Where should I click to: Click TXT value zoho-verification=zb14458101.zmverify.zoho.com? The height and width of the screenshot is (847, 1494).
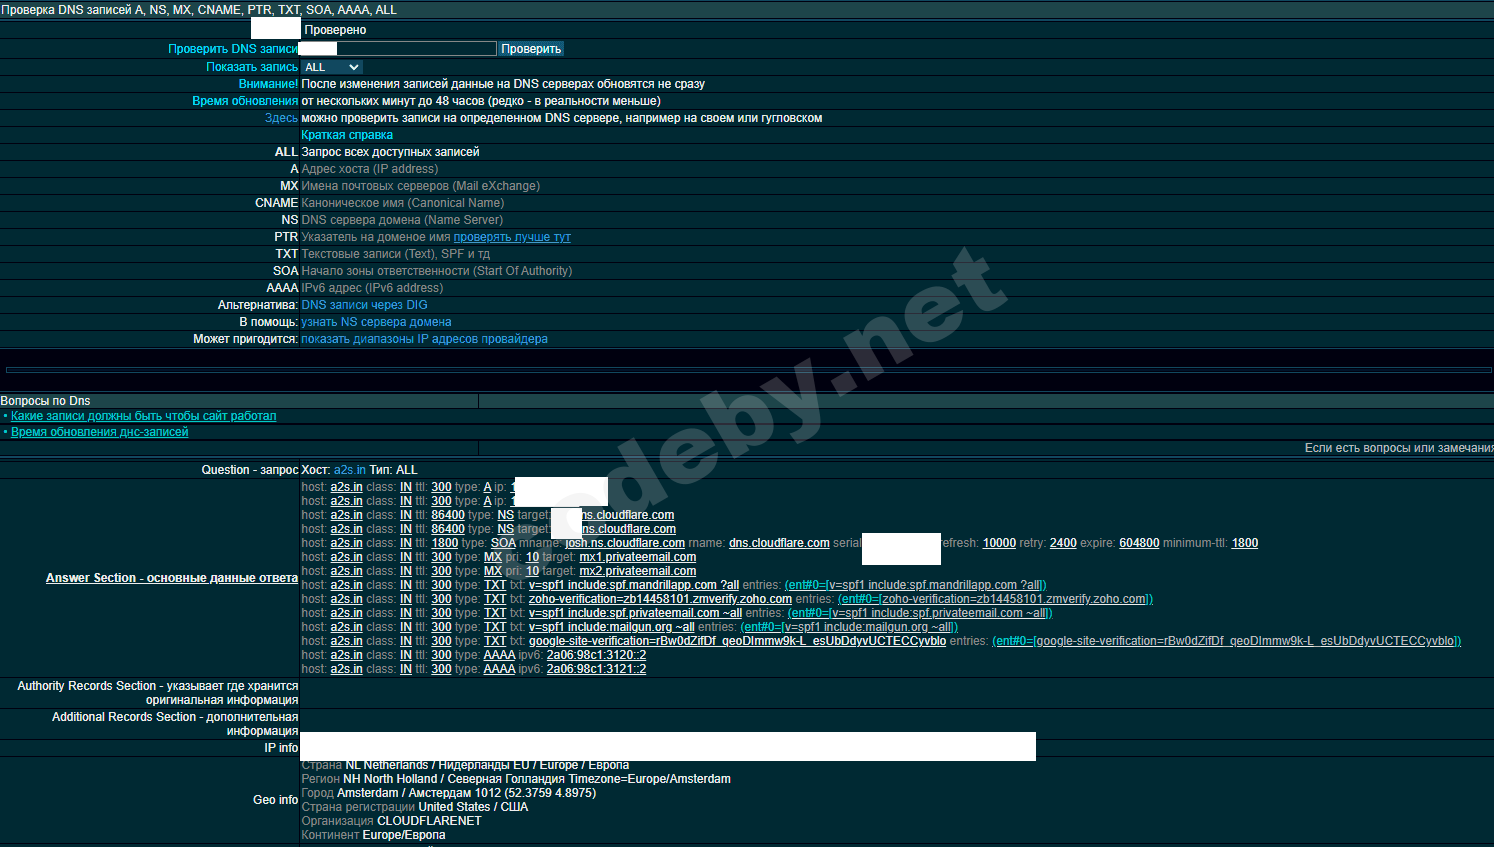[660, 599]
